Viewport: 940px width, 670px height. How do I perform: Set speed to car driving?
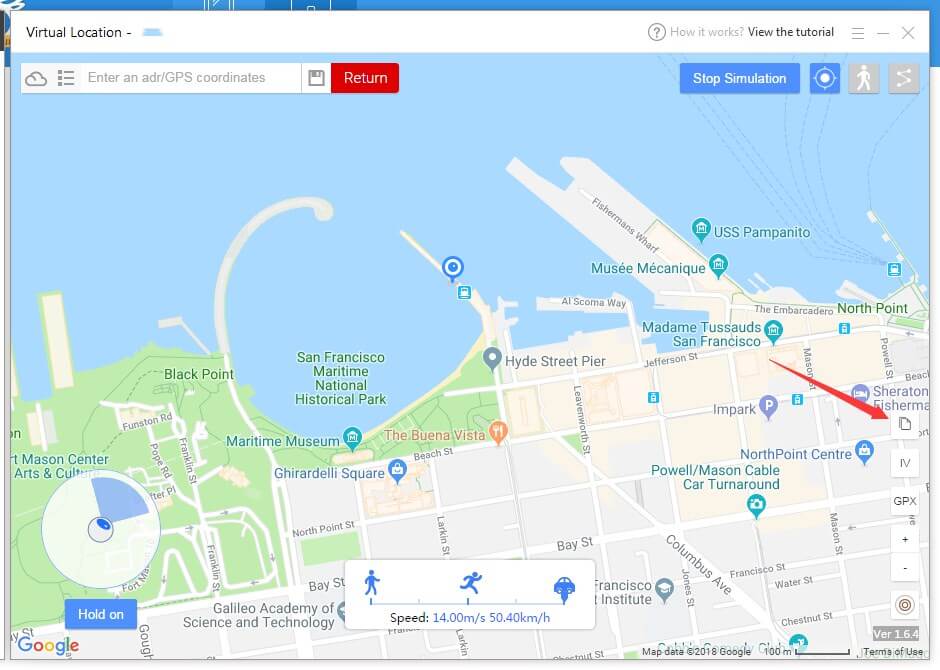[x=564, y=589]
